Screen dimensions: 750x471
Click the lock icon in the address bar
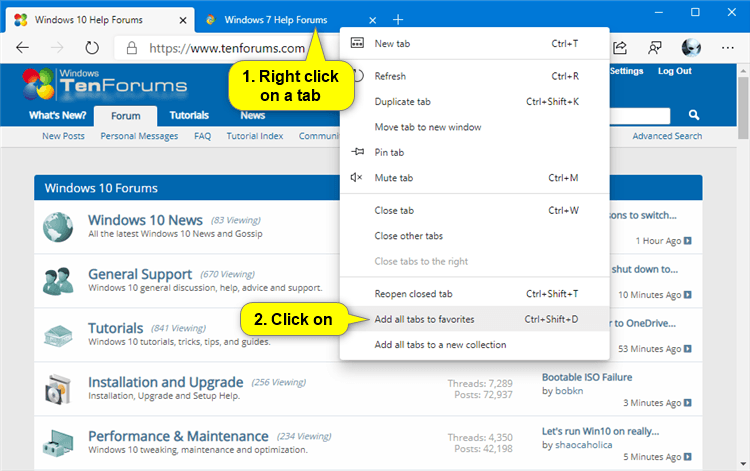[132, 48]
